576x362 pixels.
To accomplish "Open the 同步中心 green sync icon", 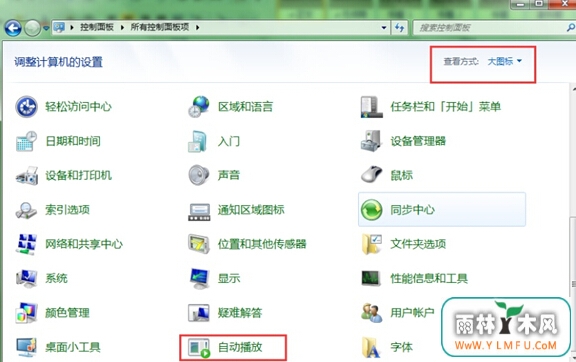I will [371, 210].
